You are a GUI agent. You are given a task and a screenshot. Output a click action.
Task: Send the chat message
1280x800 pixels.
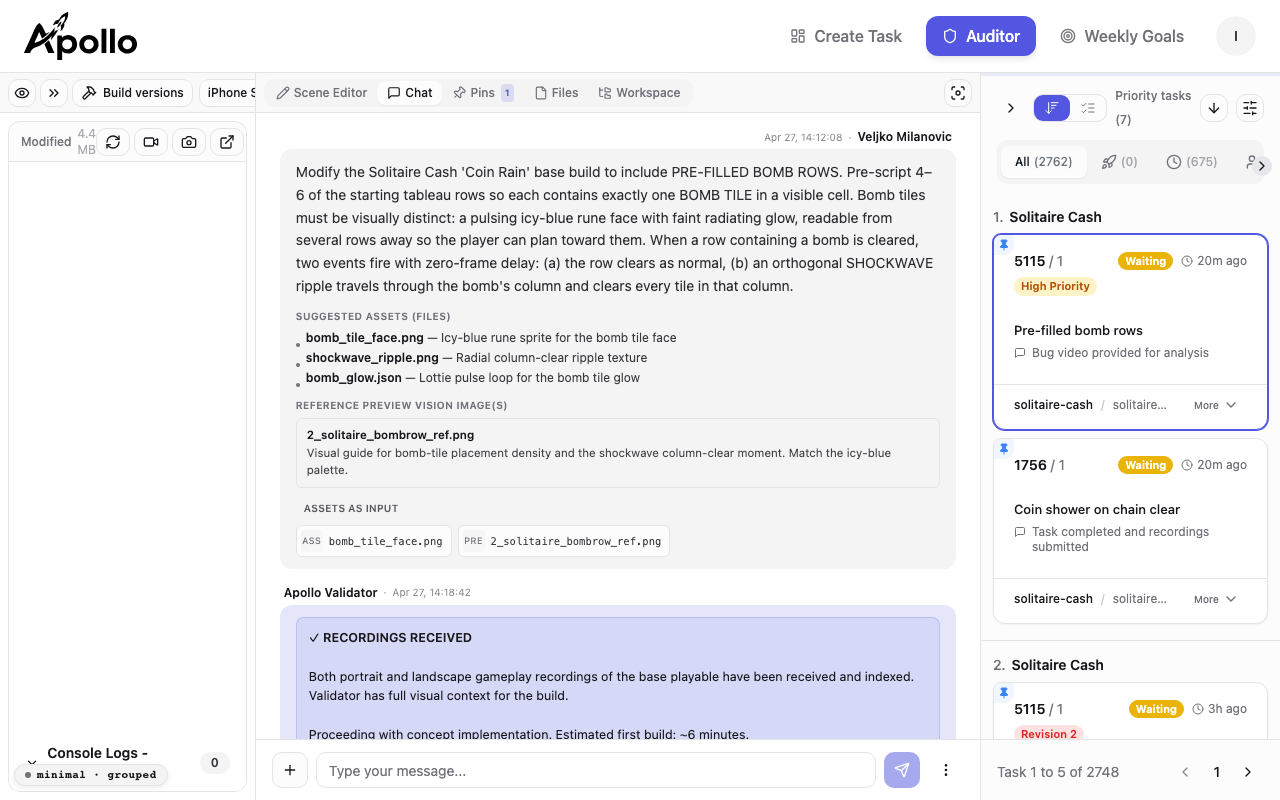click(902, 770)
